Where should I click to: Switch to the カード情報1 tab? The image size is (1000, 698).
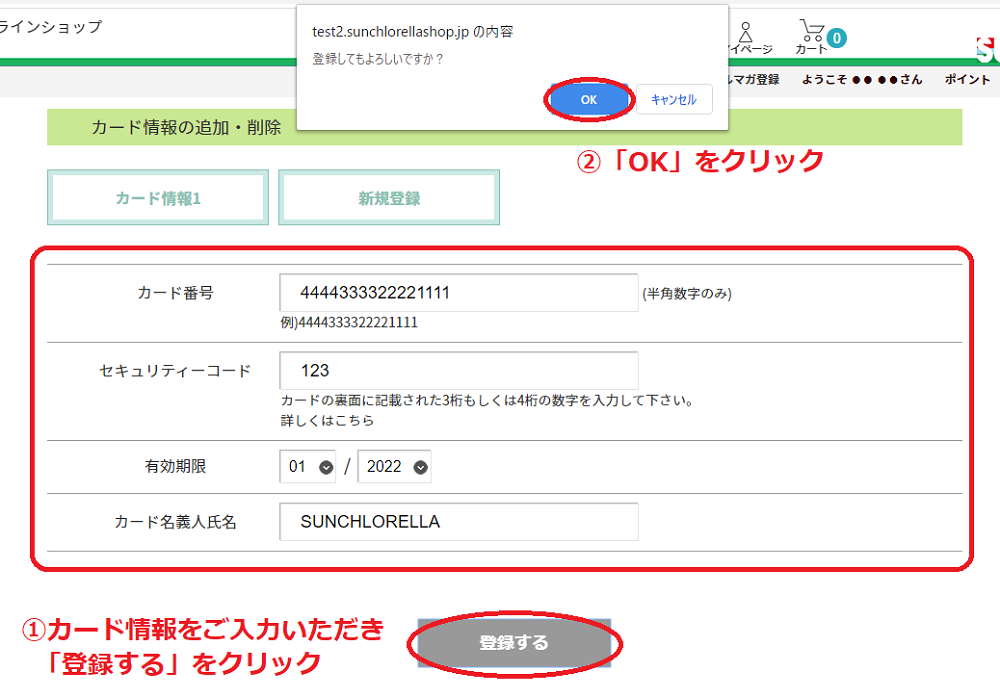pyautogui.click(x=158, y=198)
